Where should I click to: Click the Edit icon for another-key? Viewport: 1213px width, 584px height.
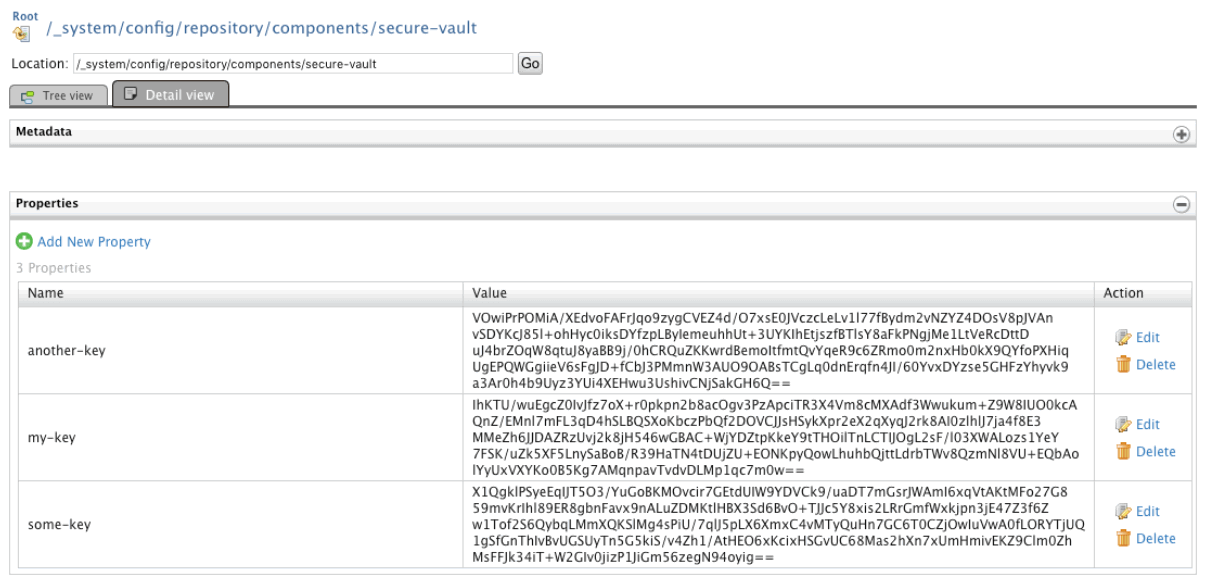(x=1123, y=338)
